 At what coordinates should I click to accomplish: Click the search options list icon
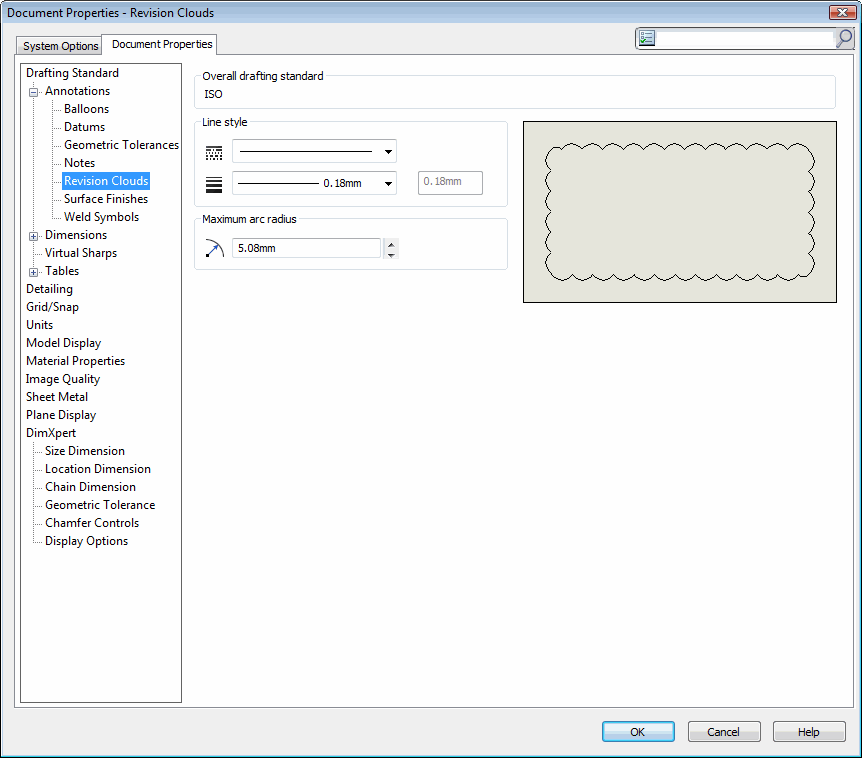pyautogui.click(x=647, y=38)
